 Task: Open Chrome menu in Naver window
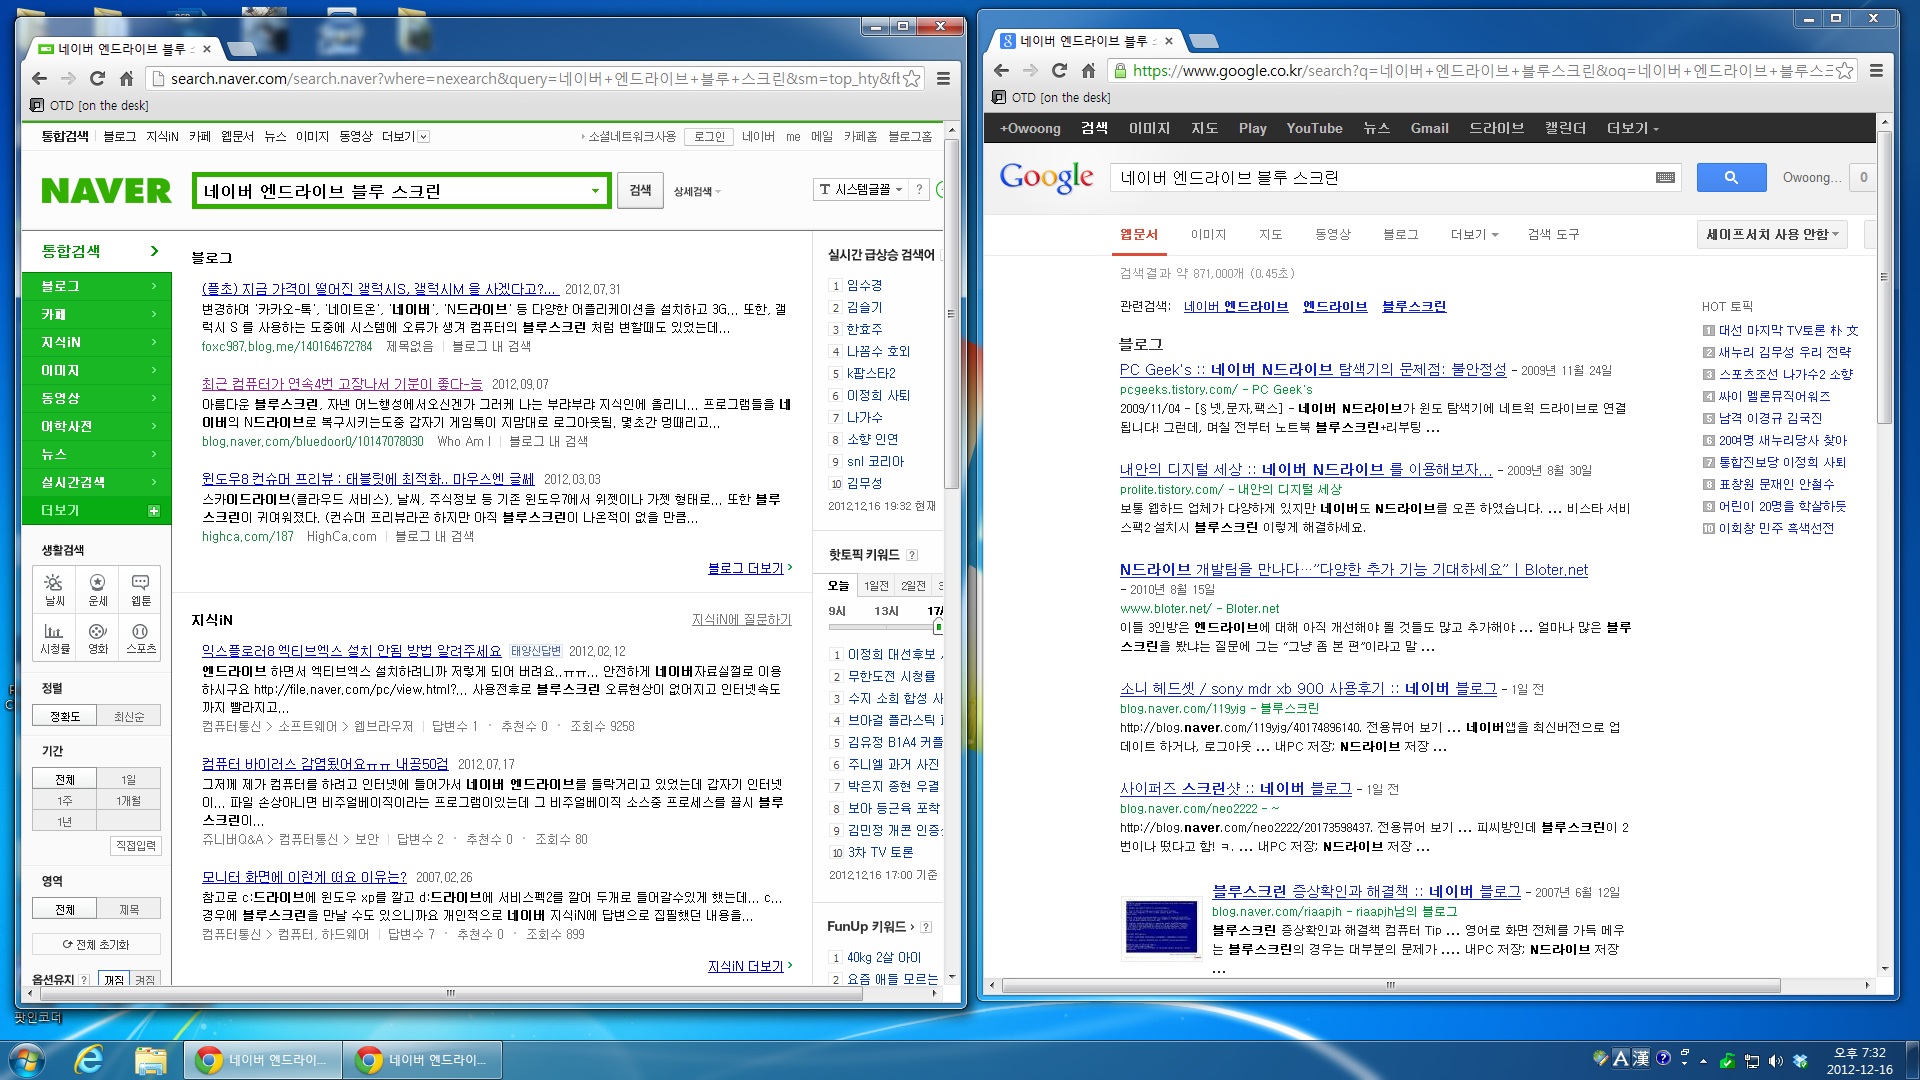point(943,78)
